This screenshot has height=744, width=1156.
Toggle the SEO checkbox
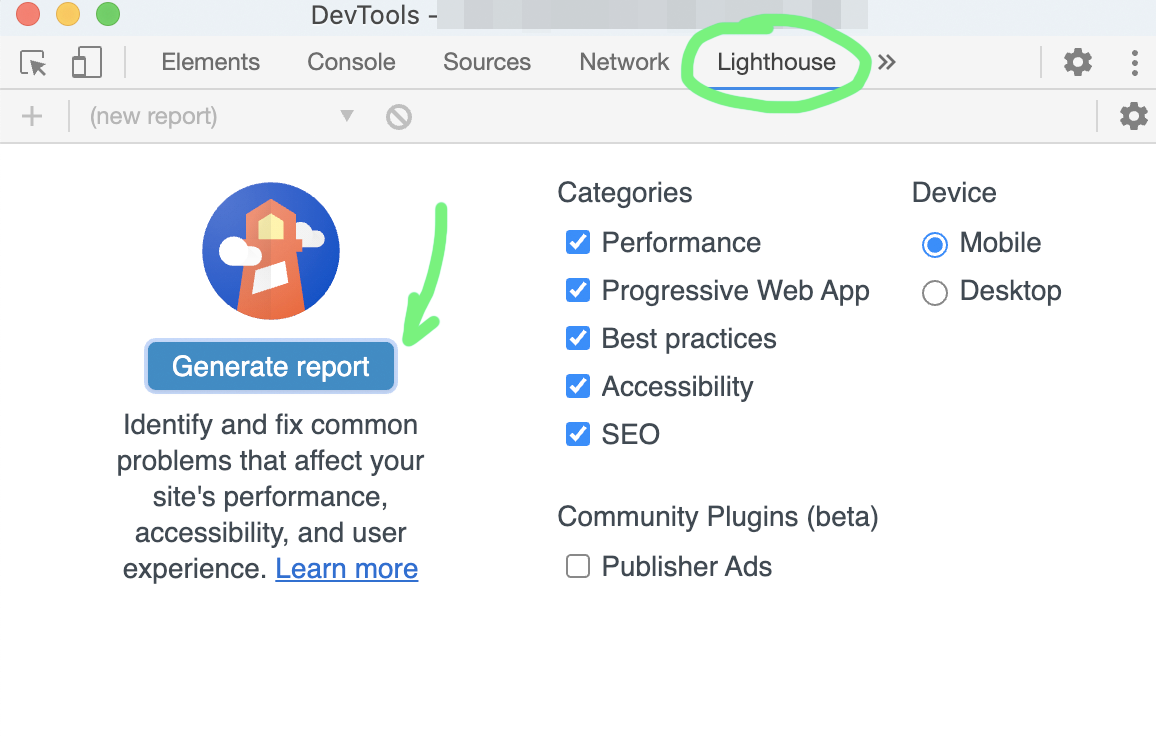578,434
